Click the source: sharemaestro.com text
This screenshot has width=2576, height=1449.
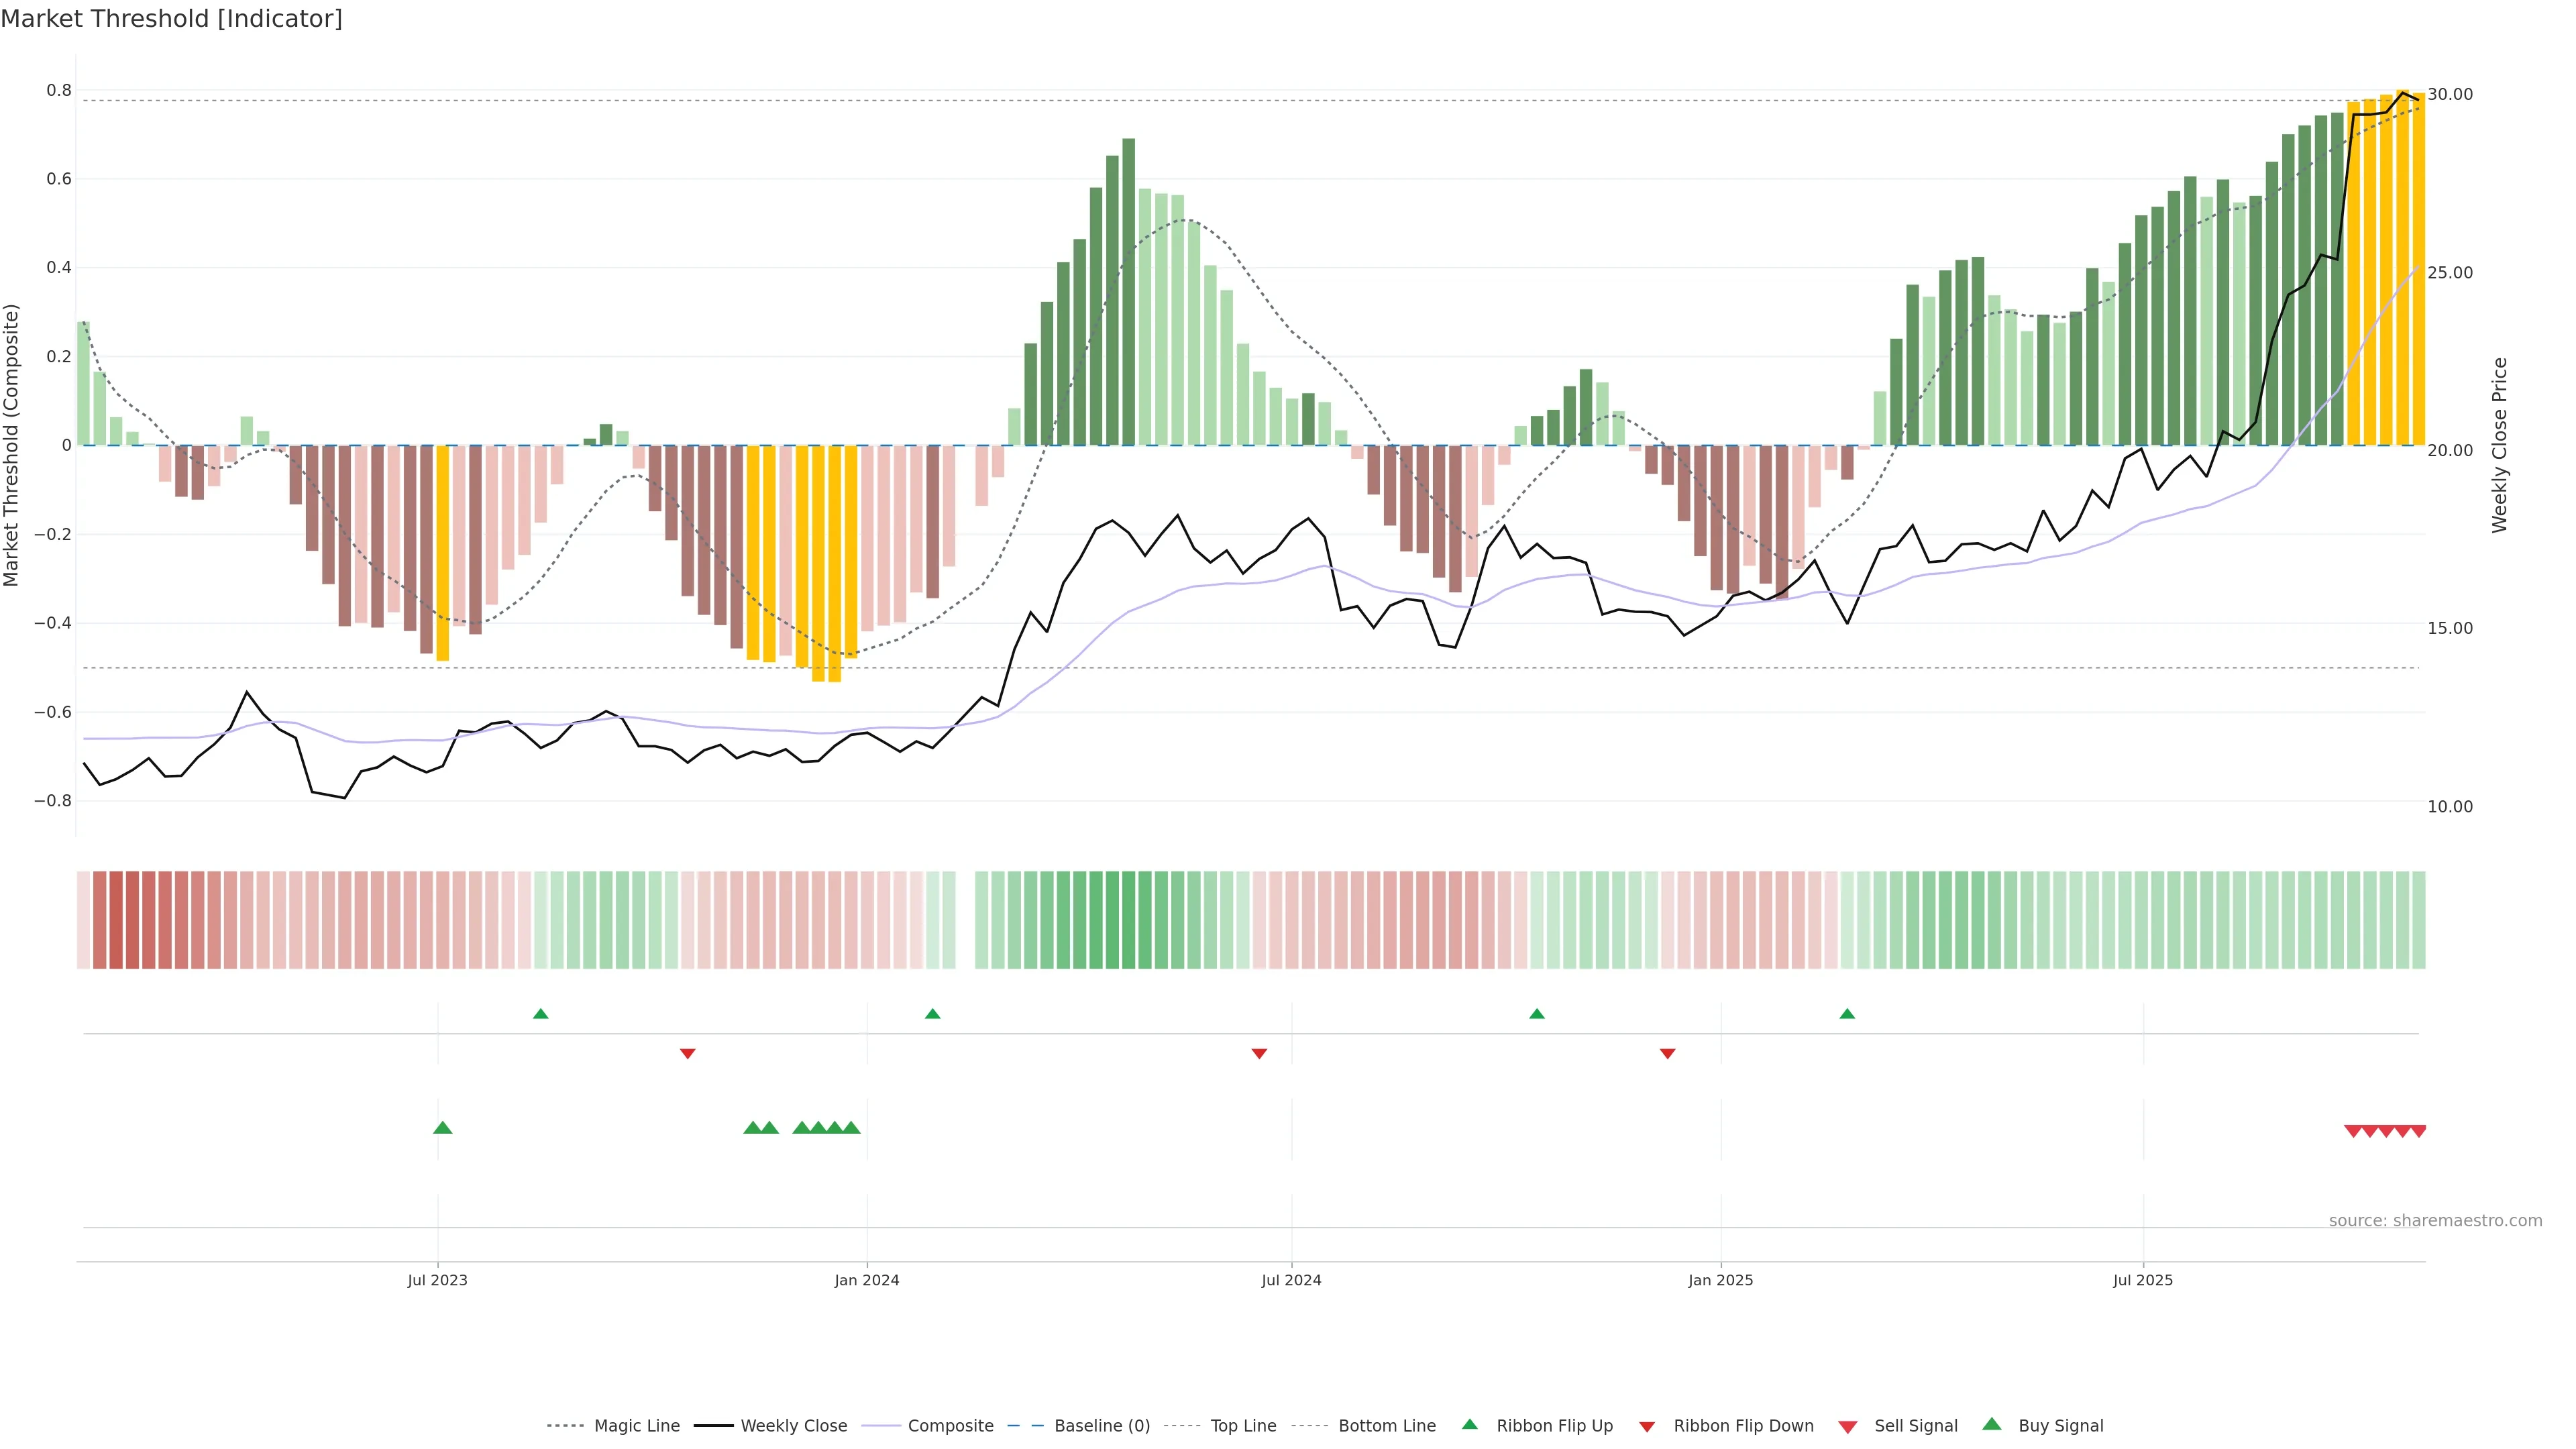2435,1221
